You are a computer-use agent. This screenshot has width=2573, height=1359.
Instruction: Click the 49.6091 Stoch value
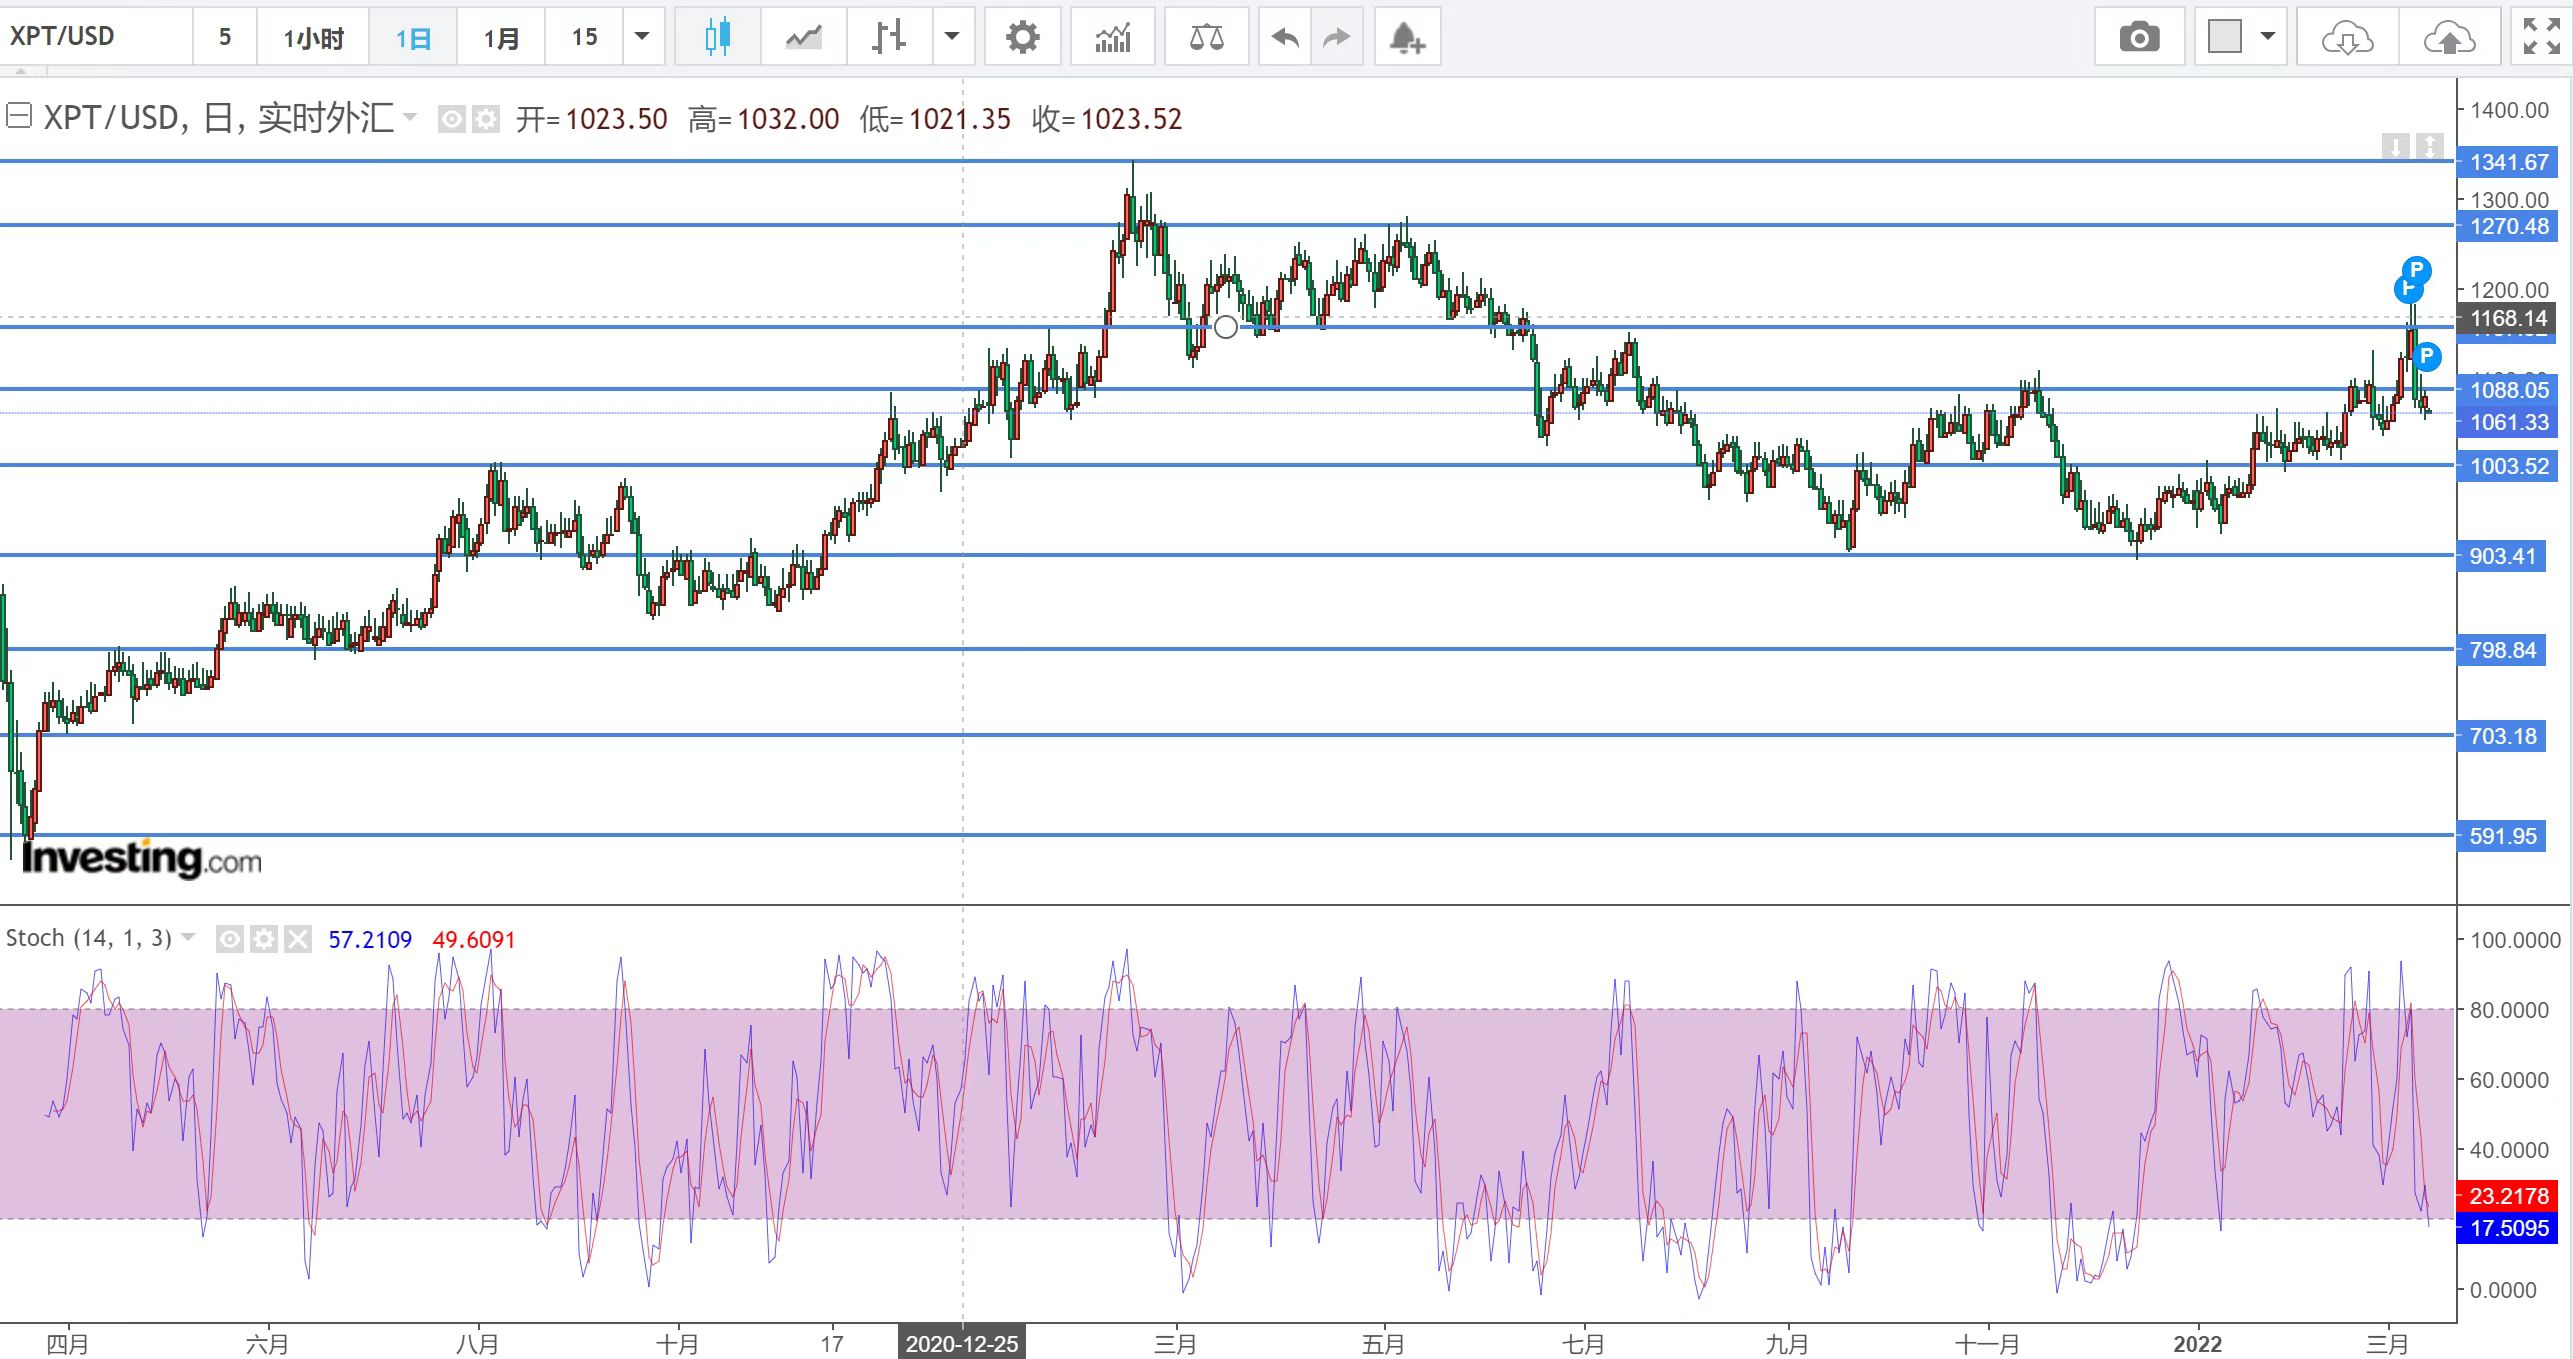(x=474, y=940)
